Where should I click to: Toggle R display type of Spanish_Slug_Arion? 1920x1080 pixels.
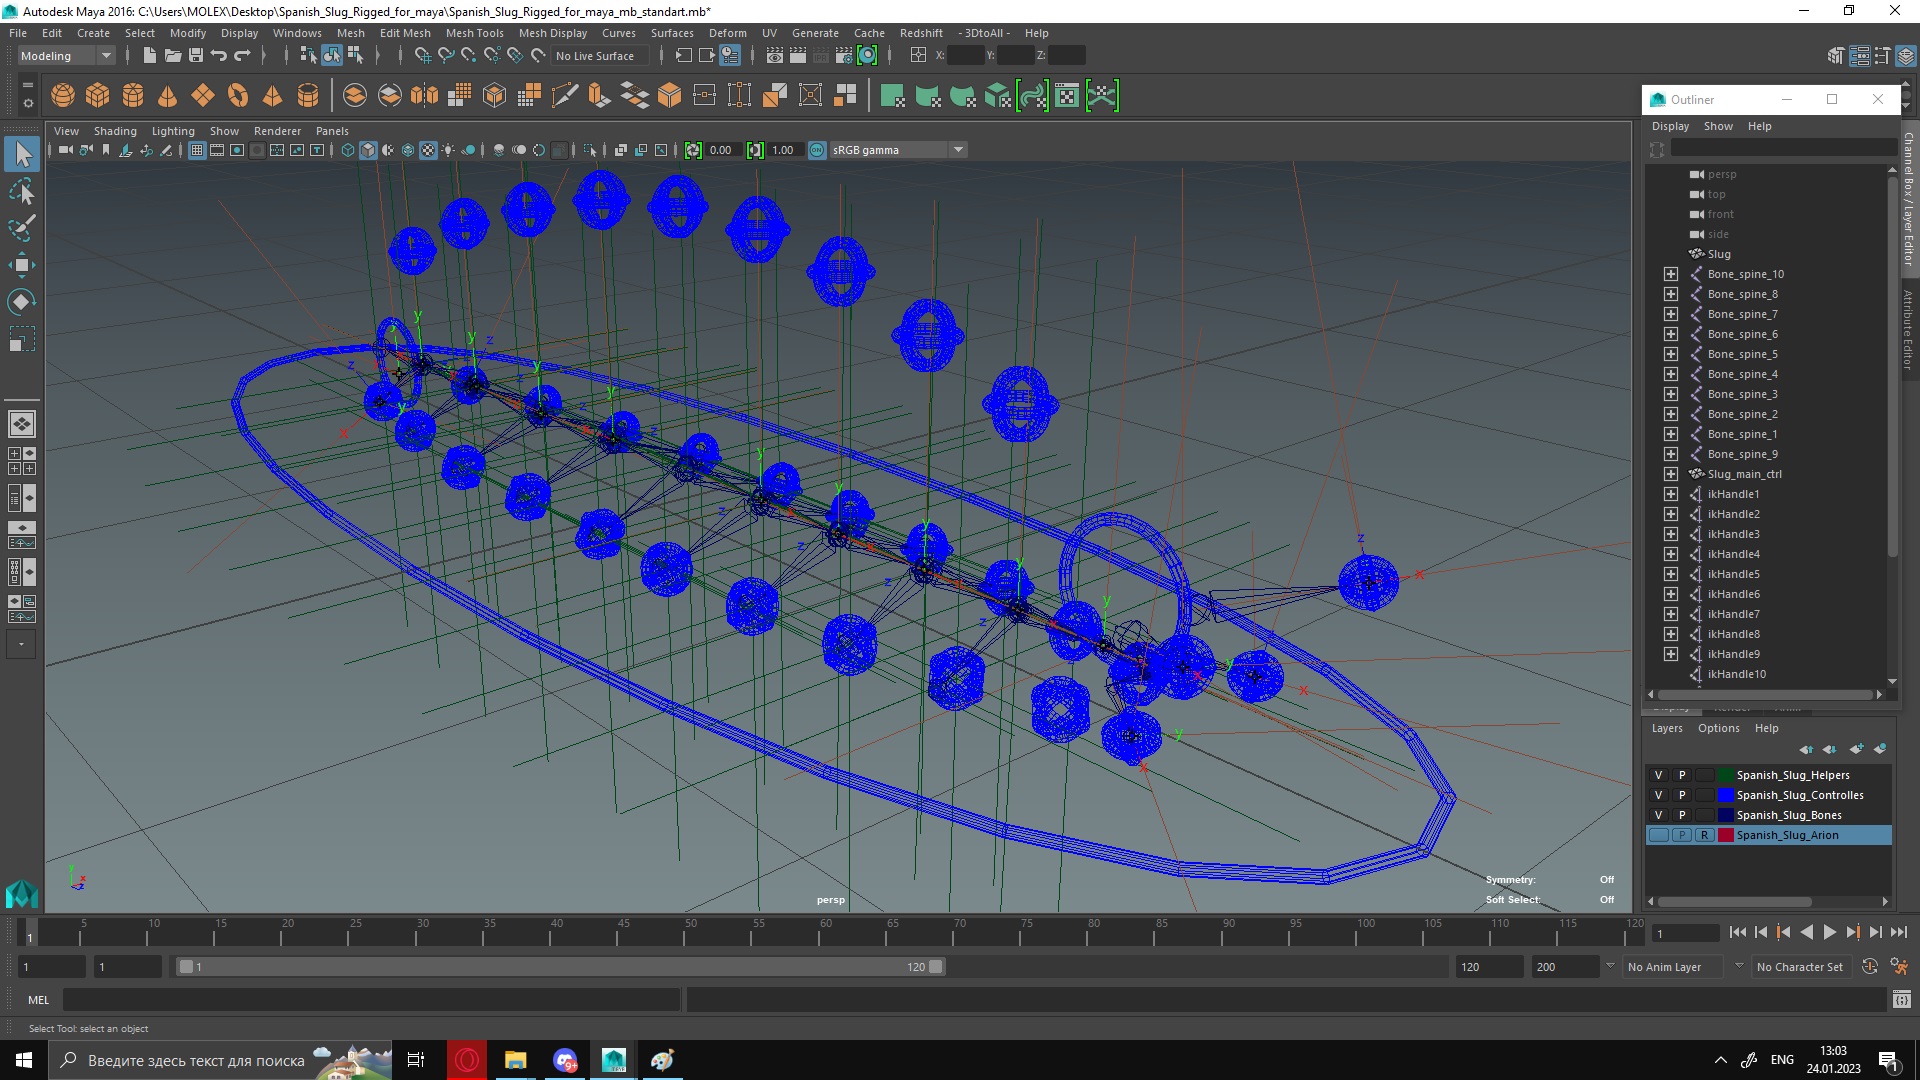[1705, 836]
